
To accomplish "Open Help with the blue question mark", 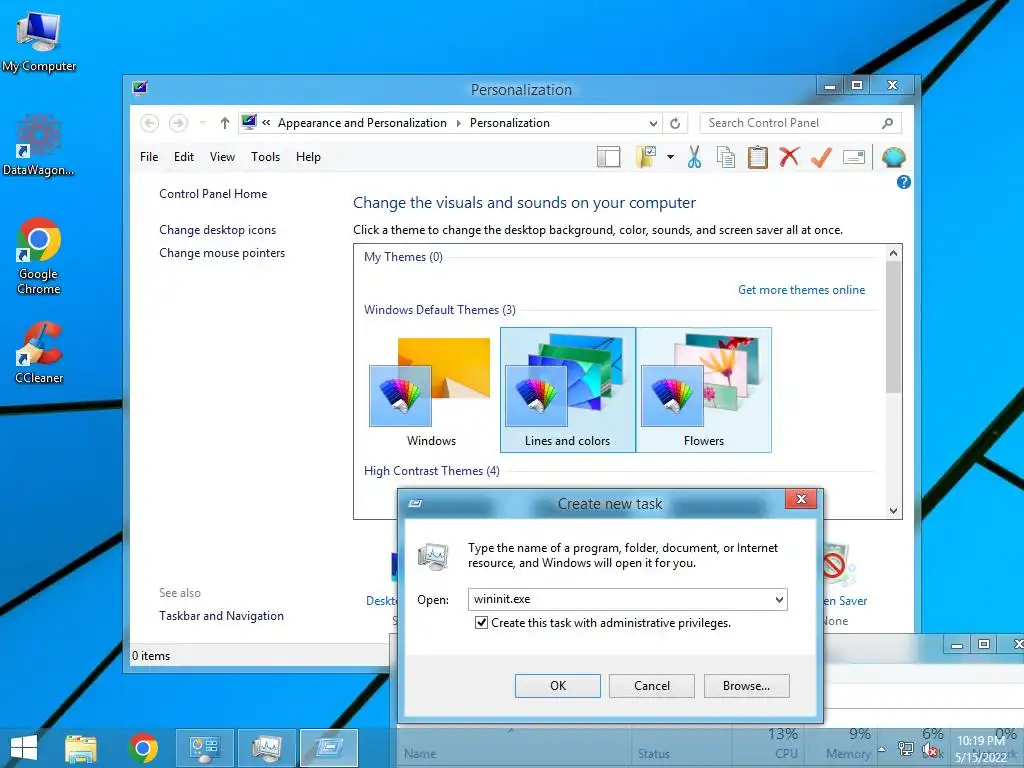I will pyautogui.click(x=903, y=182).
